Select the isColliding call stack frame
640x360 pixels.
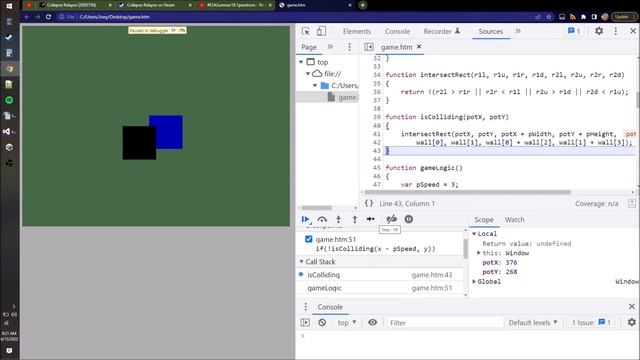380,275
